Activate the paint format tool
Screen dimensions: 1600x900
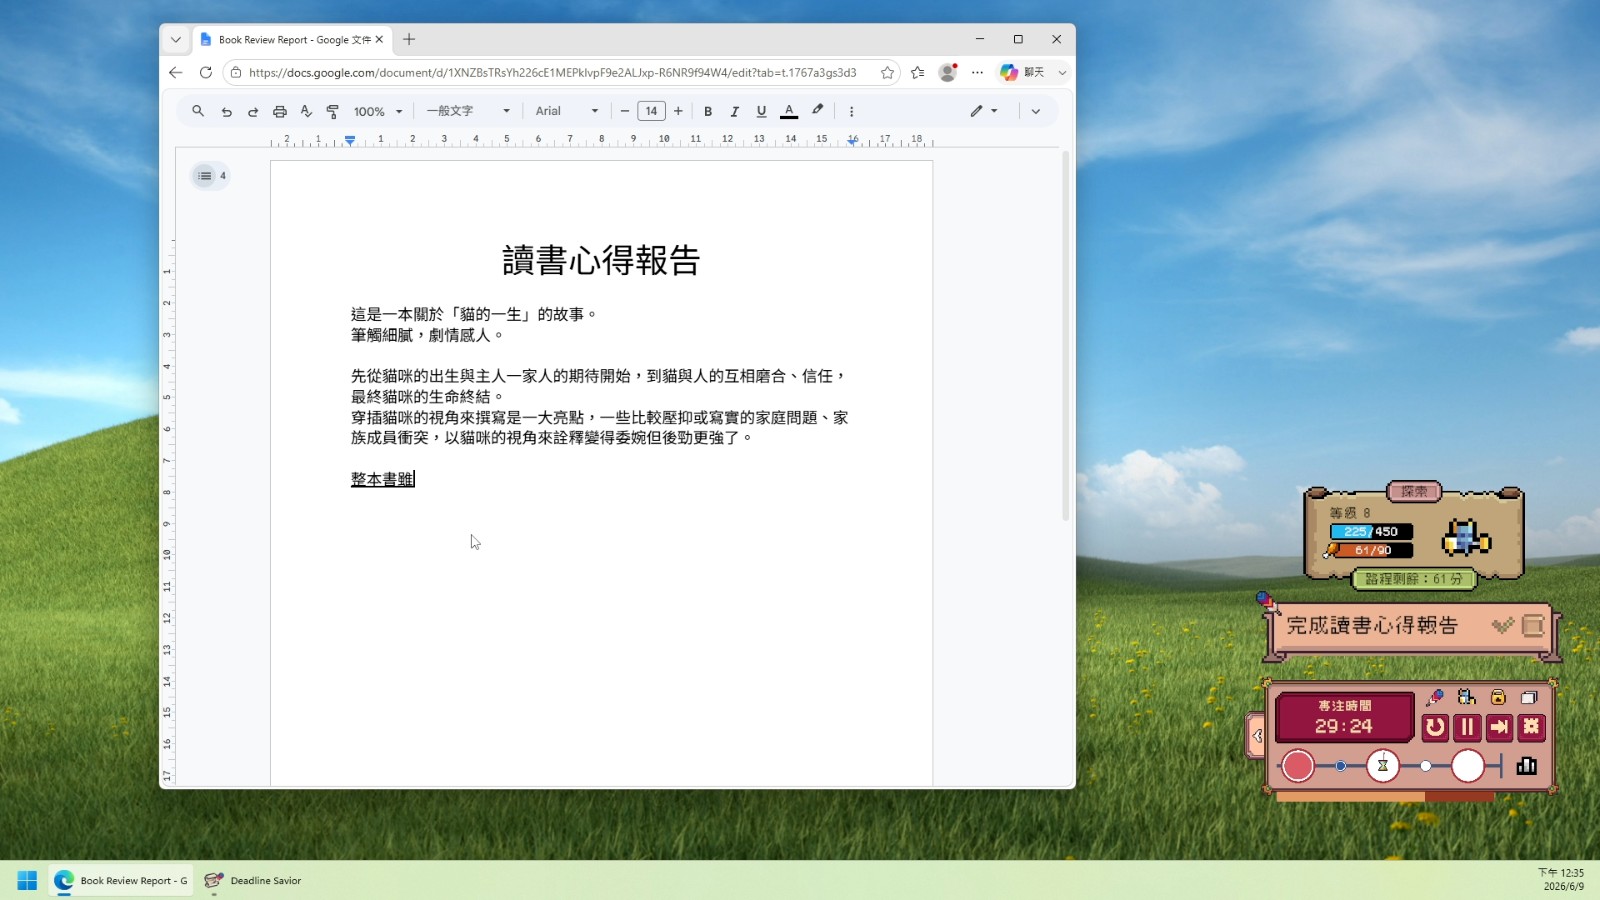332,111
